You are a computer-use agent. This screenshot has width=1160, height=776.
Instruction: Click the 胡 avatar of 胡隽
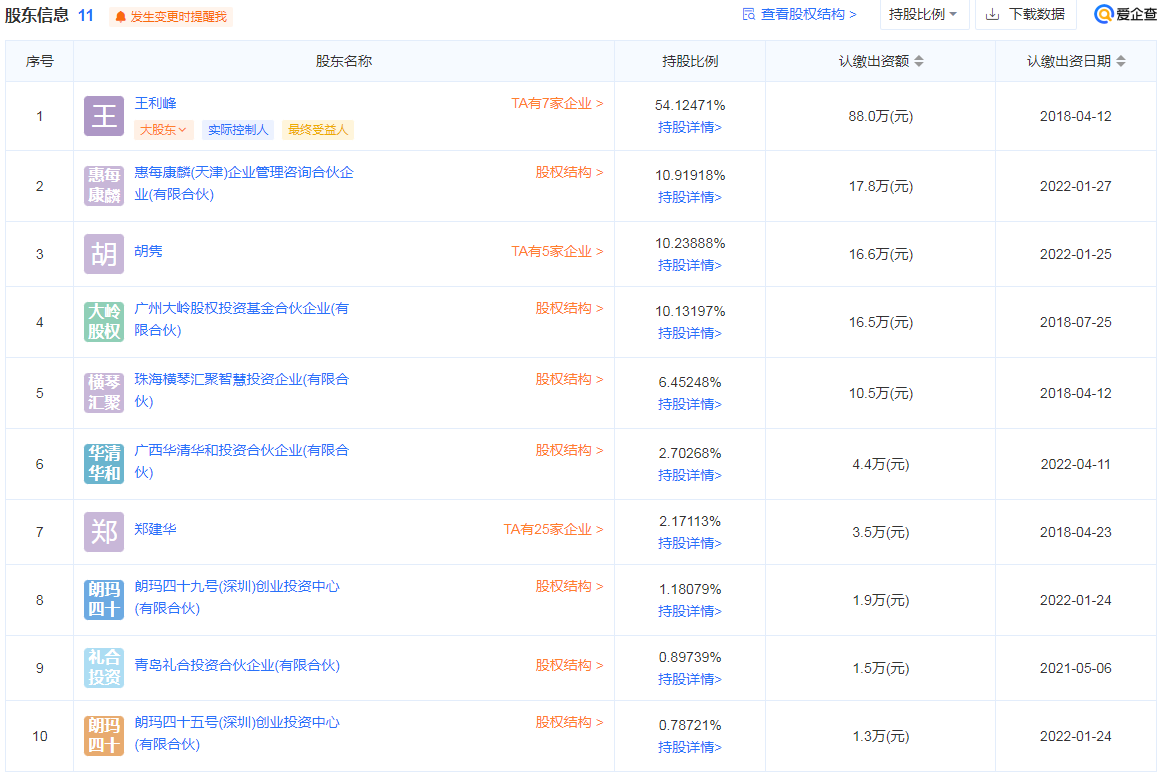(104, 254)
